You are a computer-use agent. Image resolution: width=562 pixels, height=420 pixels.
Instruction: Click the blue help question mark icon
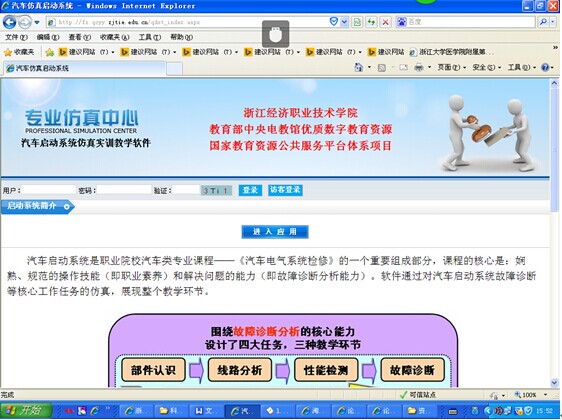(545, 67)
